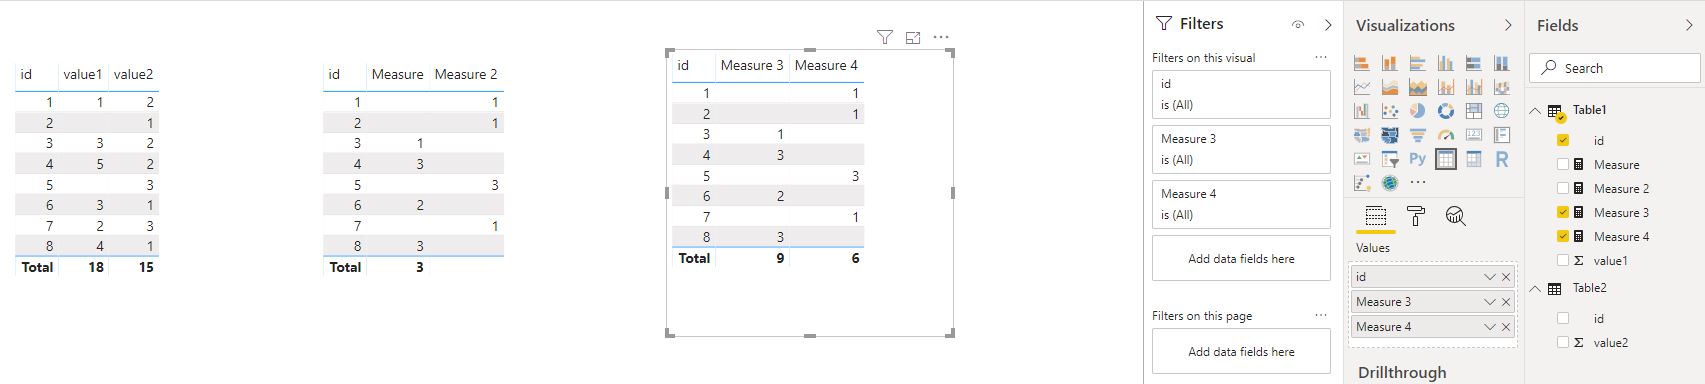The height and width of the screenshot is (384, 1705).
Task: Select the KPI visual
Action: point(1362,159)
